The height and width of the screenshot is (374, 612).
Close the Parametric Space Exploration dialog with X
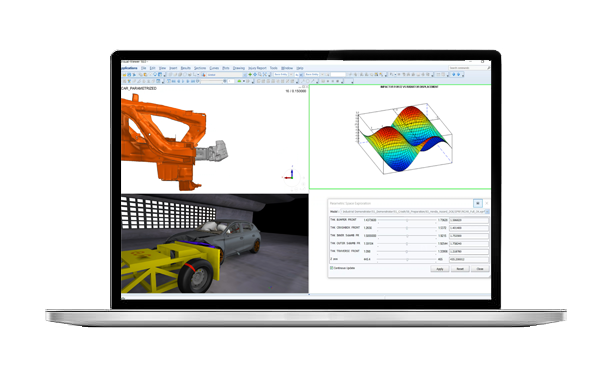click(487, 203)
